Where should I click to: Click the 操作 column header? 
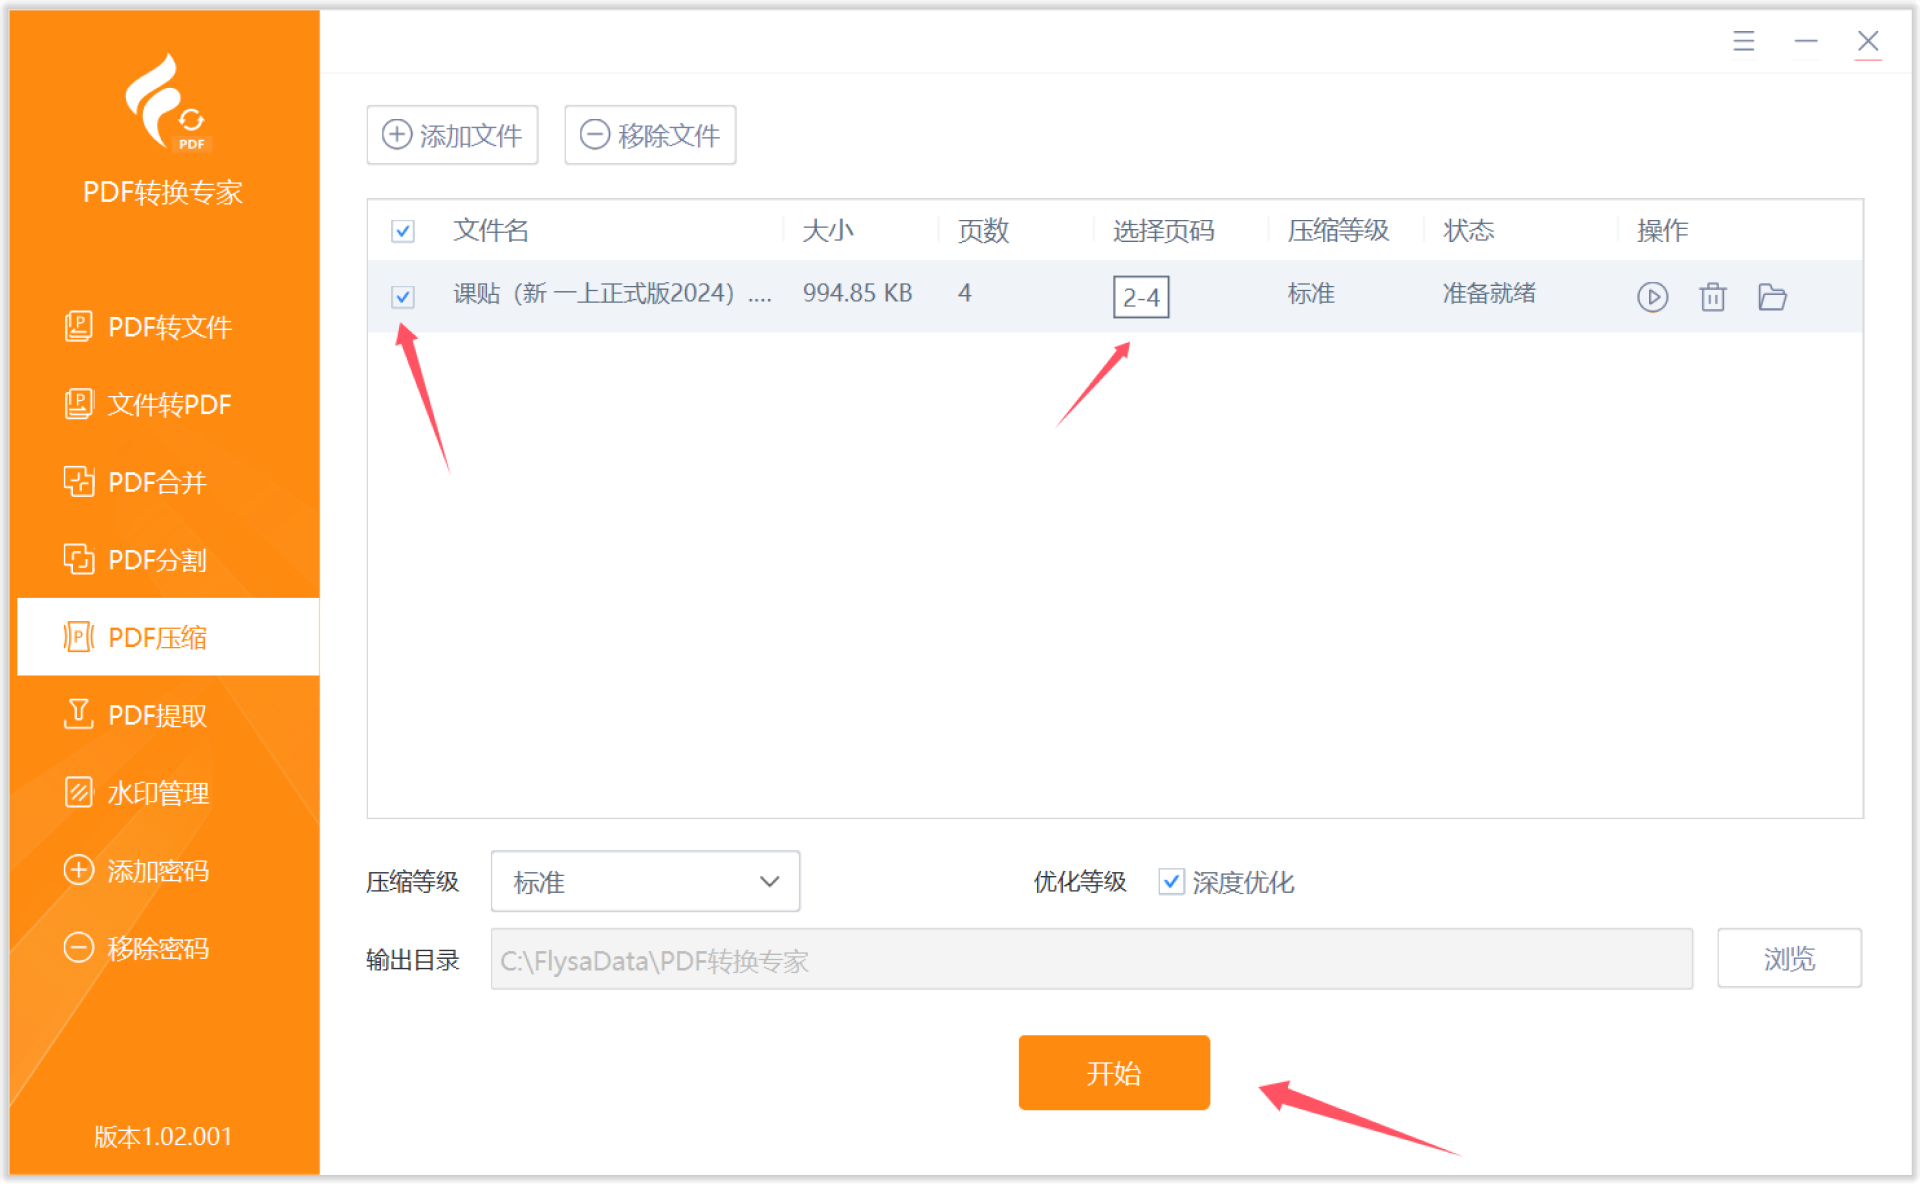coord(1662,231)
